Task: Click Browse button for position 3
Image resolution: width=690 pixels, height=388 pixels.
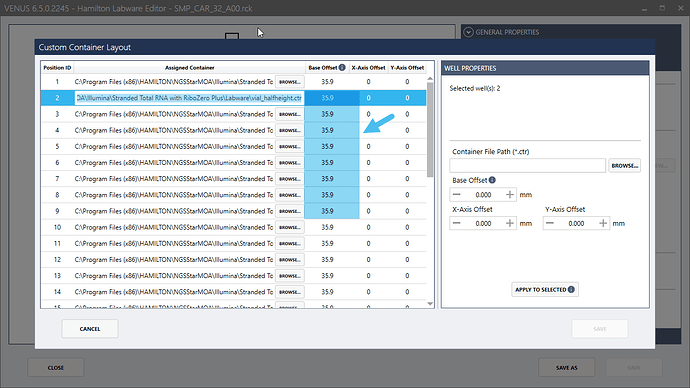Action: (x=290, y=114)
